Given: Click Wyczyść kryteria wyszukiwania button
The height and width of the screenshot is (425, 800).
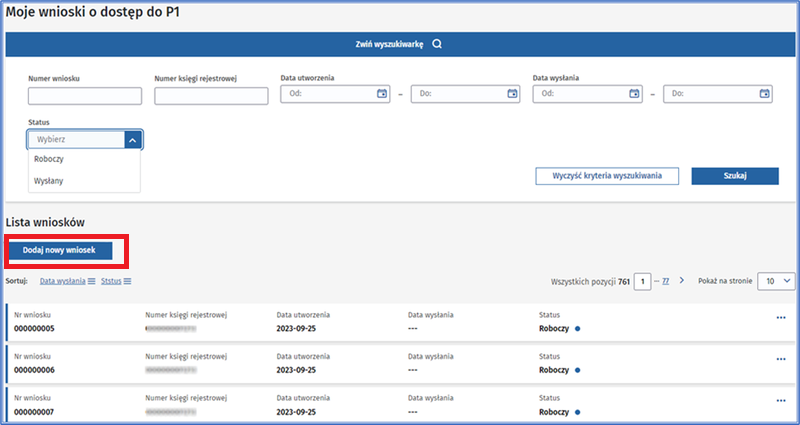Looking at the screenshot, I should pyautogui.click(x=607, y=176).
